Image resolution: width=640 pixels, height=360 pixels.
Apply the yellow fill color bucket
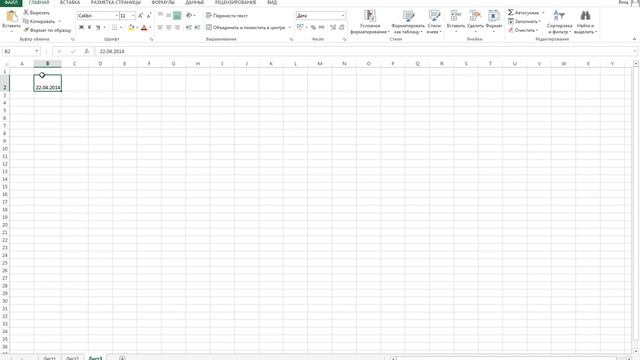(x=131, y=27)
